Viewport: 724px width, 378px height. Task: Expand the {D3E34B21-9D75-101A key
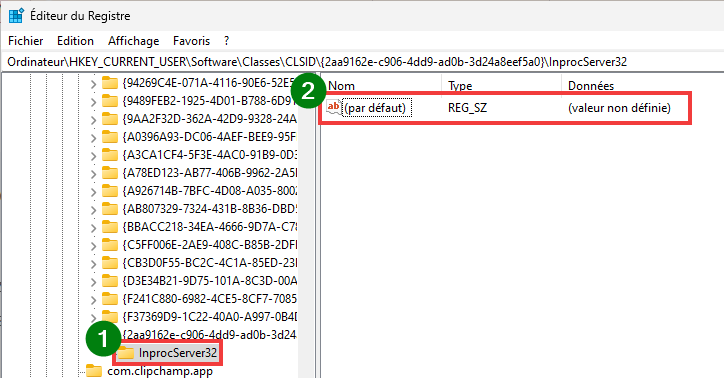click(93, 282)
